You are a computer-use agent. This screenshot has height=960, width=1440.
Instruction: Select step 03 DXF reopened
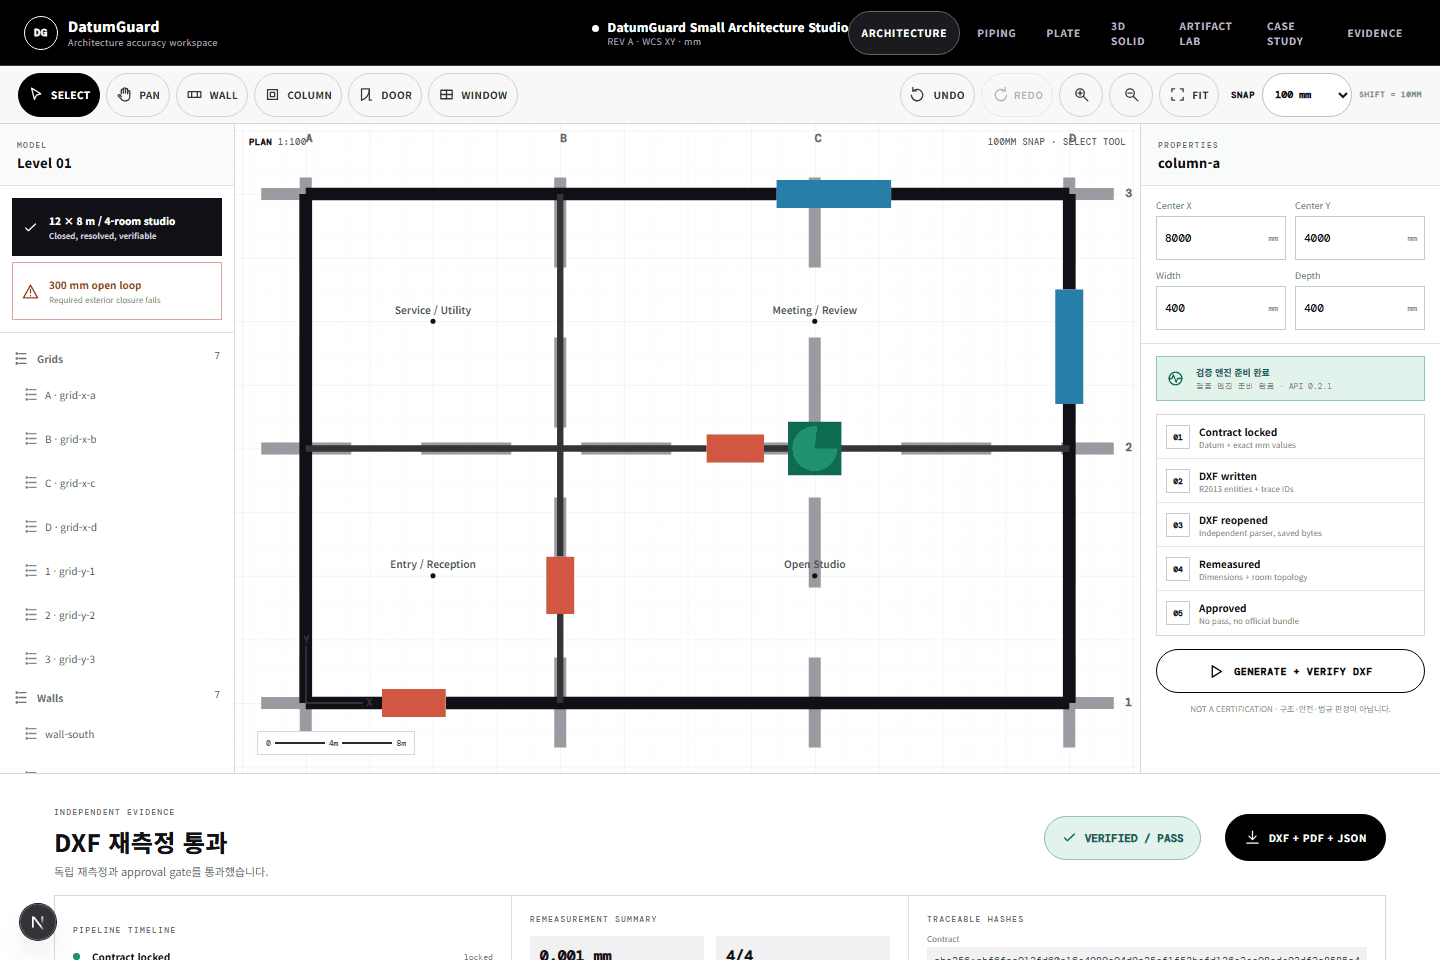pyautogui.click(x=1290, y=525)
